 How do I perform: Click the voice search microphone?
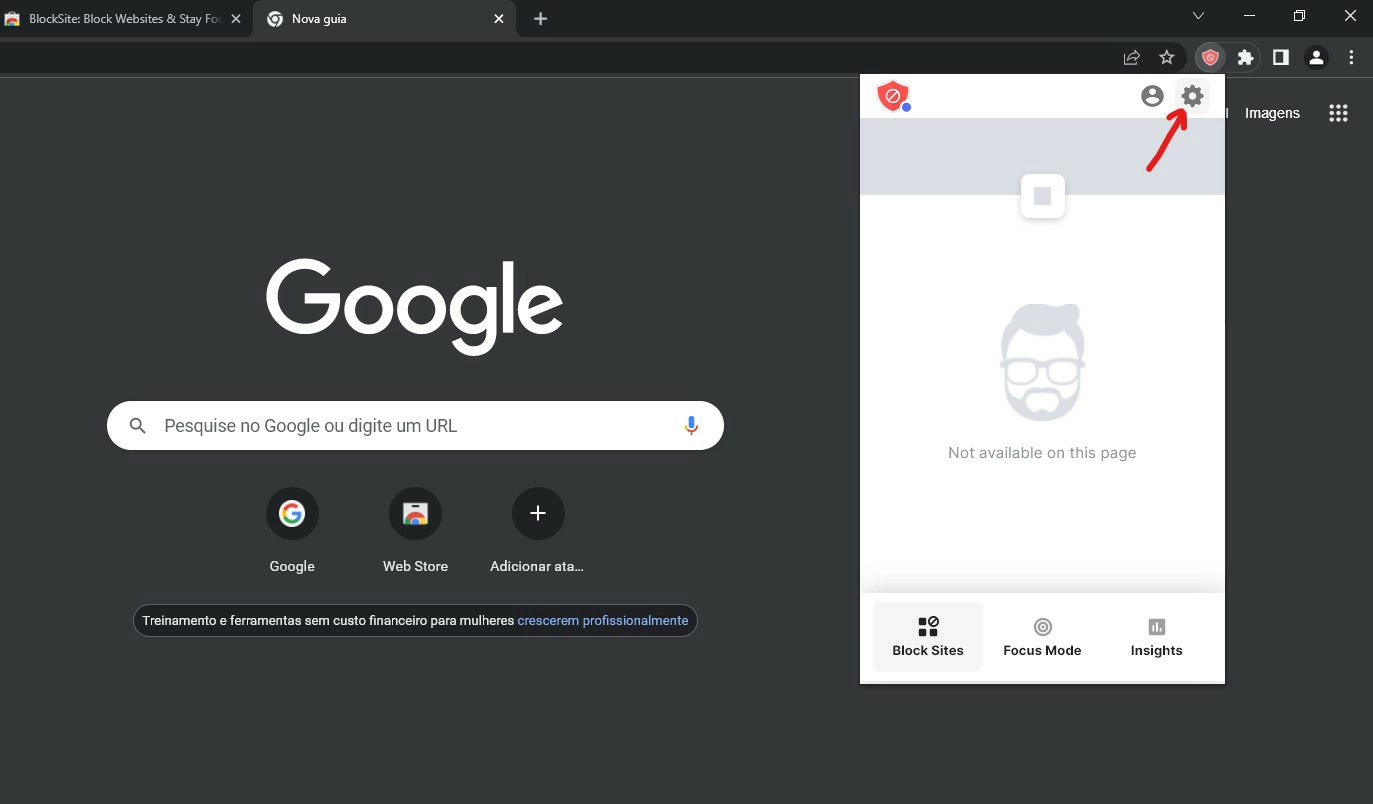pos(691,425)
